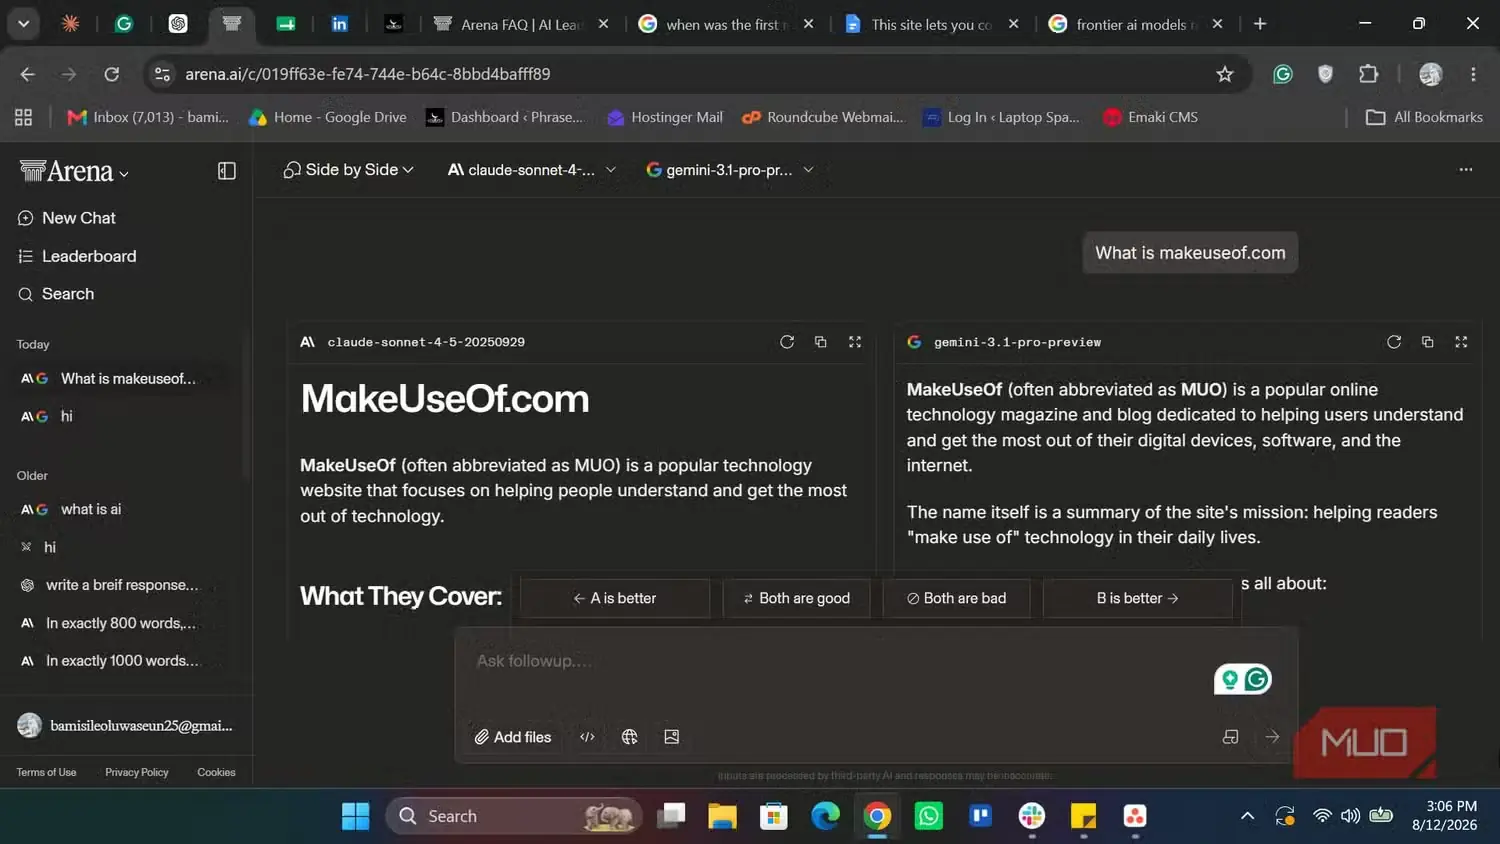Open the shield browser extension
This screenshot has width=1500, height=844.
pos(1326,74)
